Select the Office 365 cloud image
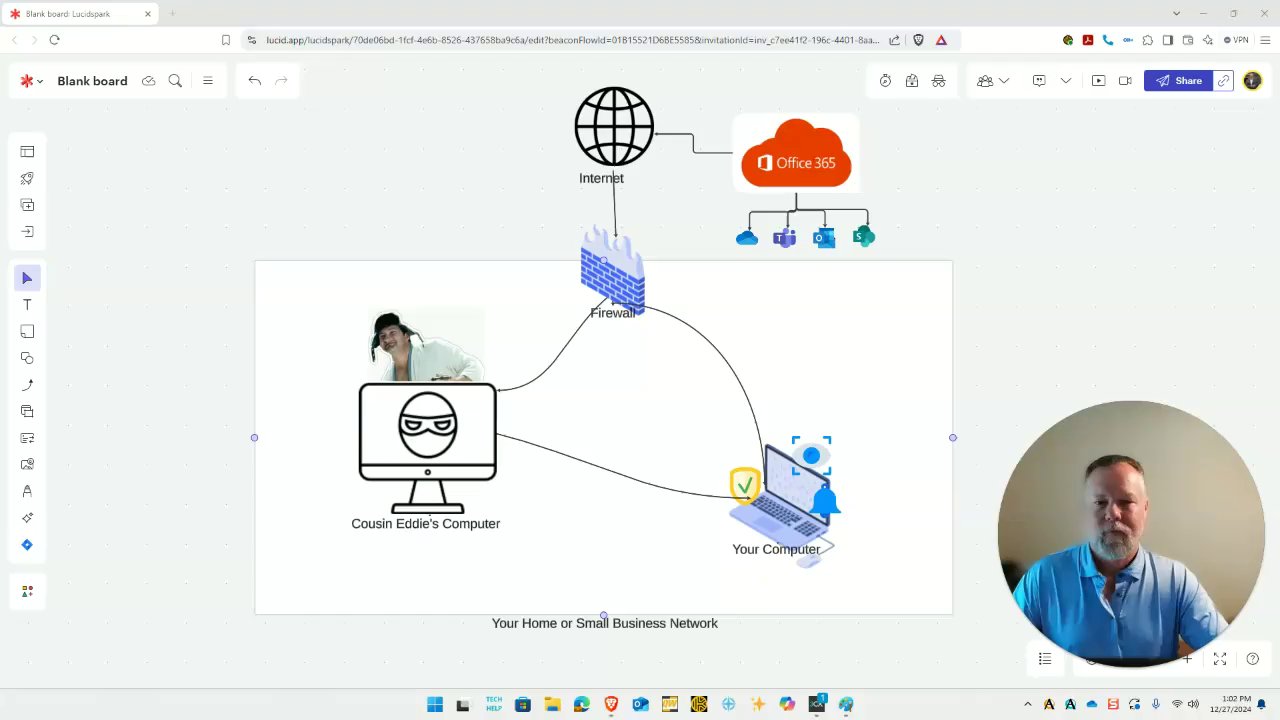 (796, 153)
